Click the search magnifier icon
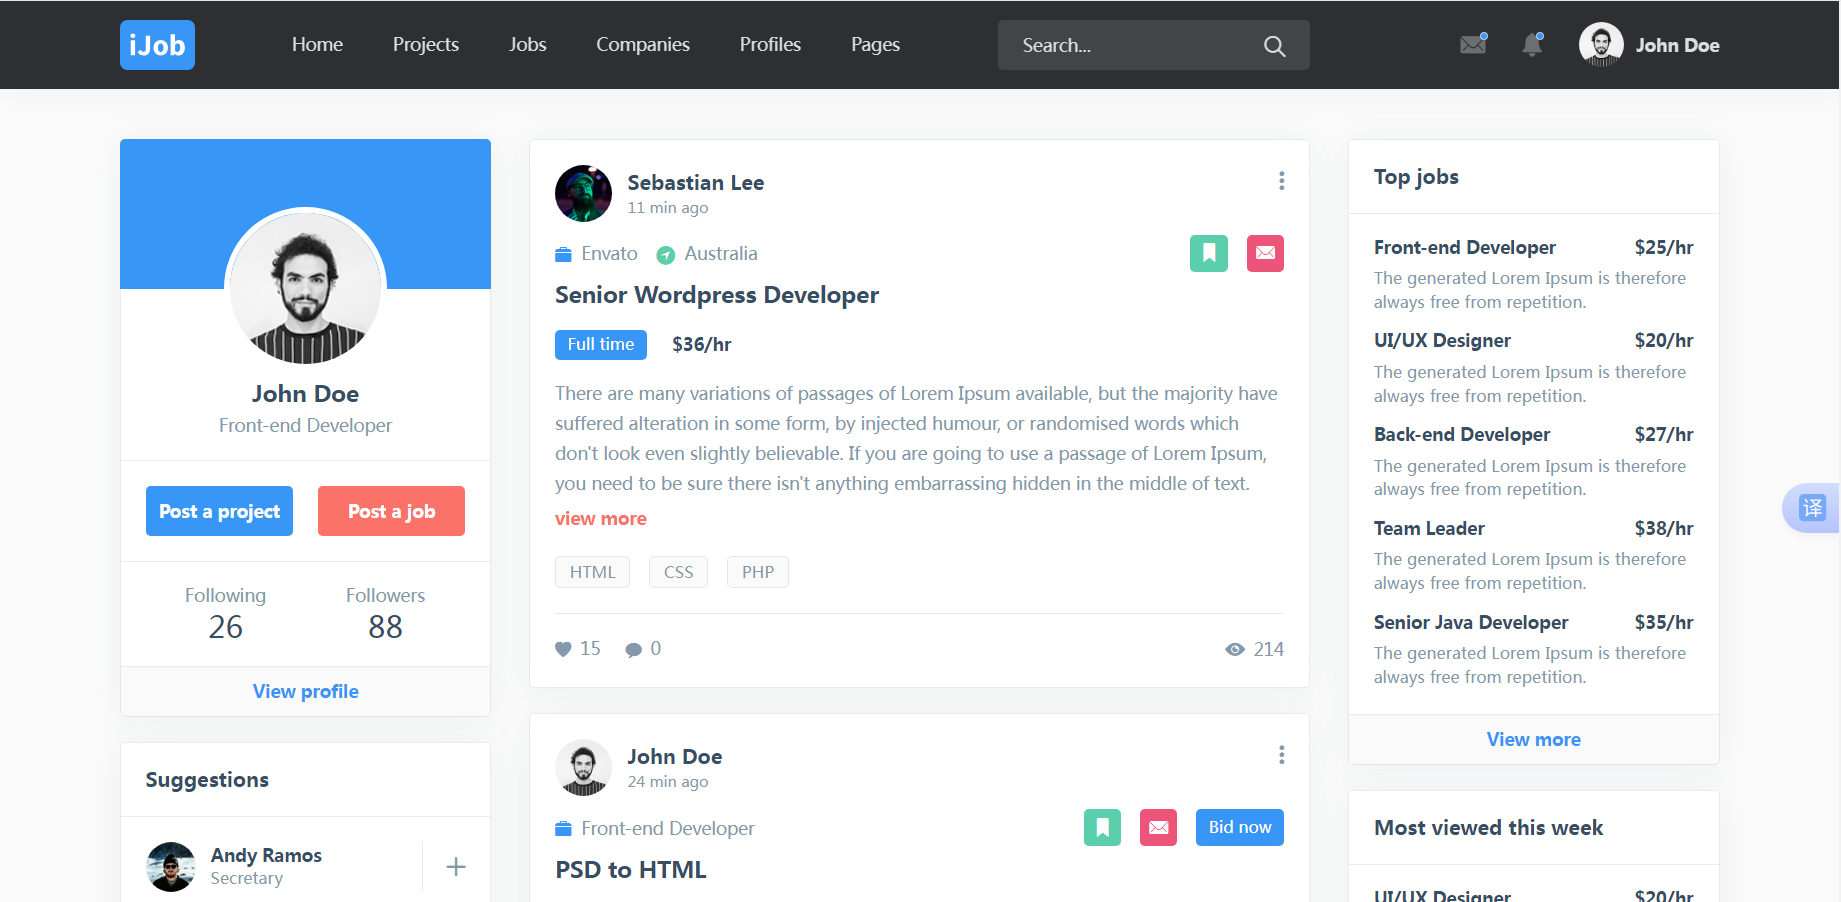The width and height of the screenshot is (1841, 902). coord(1274,46)
